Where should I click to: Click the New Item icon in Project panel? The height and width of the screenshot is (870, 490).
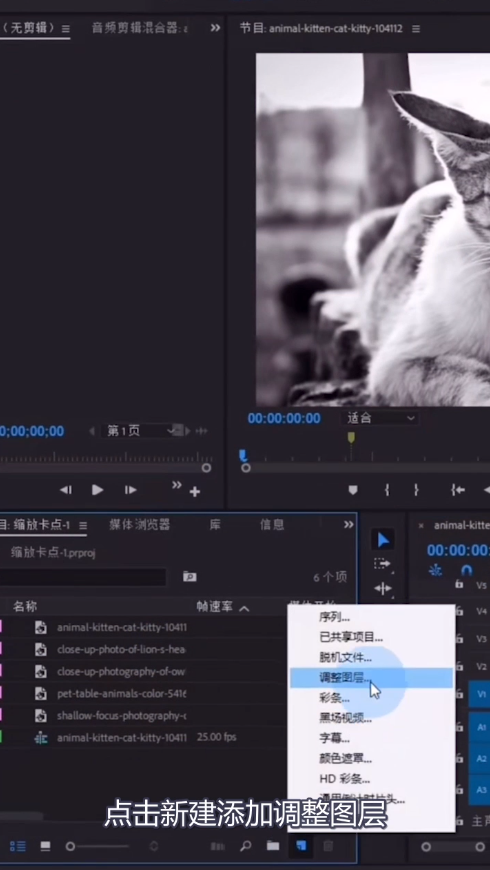tap(301, 846)
